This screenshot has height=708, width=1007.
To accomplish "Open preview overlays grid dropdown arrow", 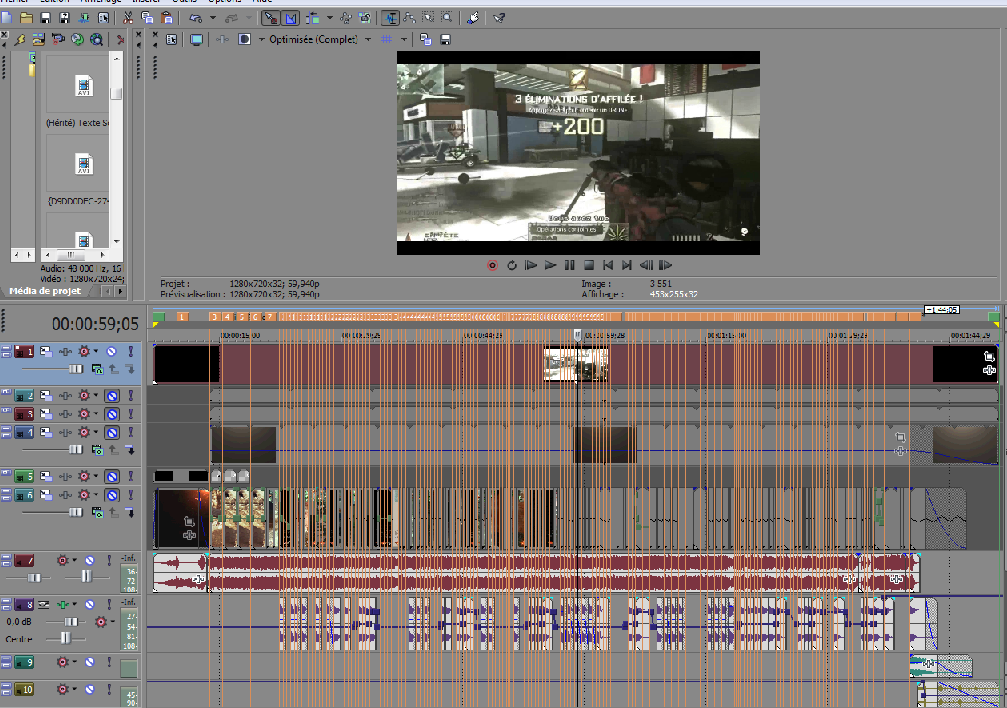I will pos(403,40).
